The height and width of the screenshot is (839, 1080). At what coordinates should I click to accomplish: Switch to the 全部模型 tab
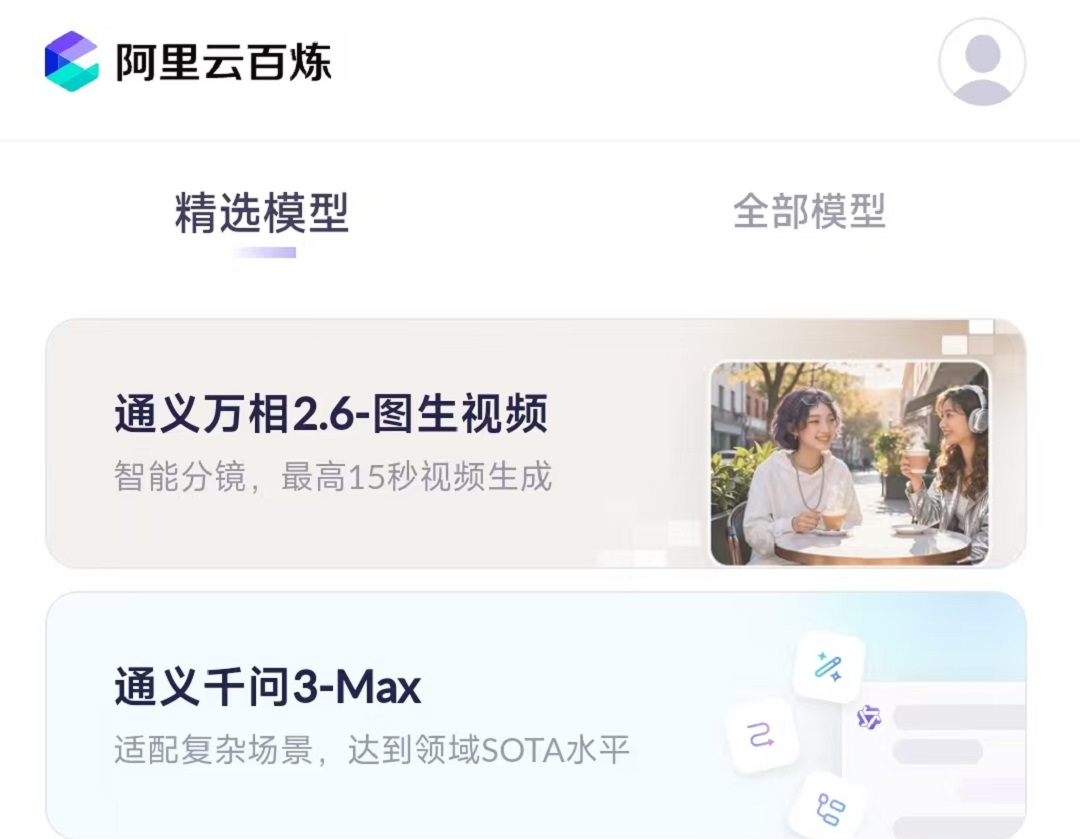[x=809, y=211]
